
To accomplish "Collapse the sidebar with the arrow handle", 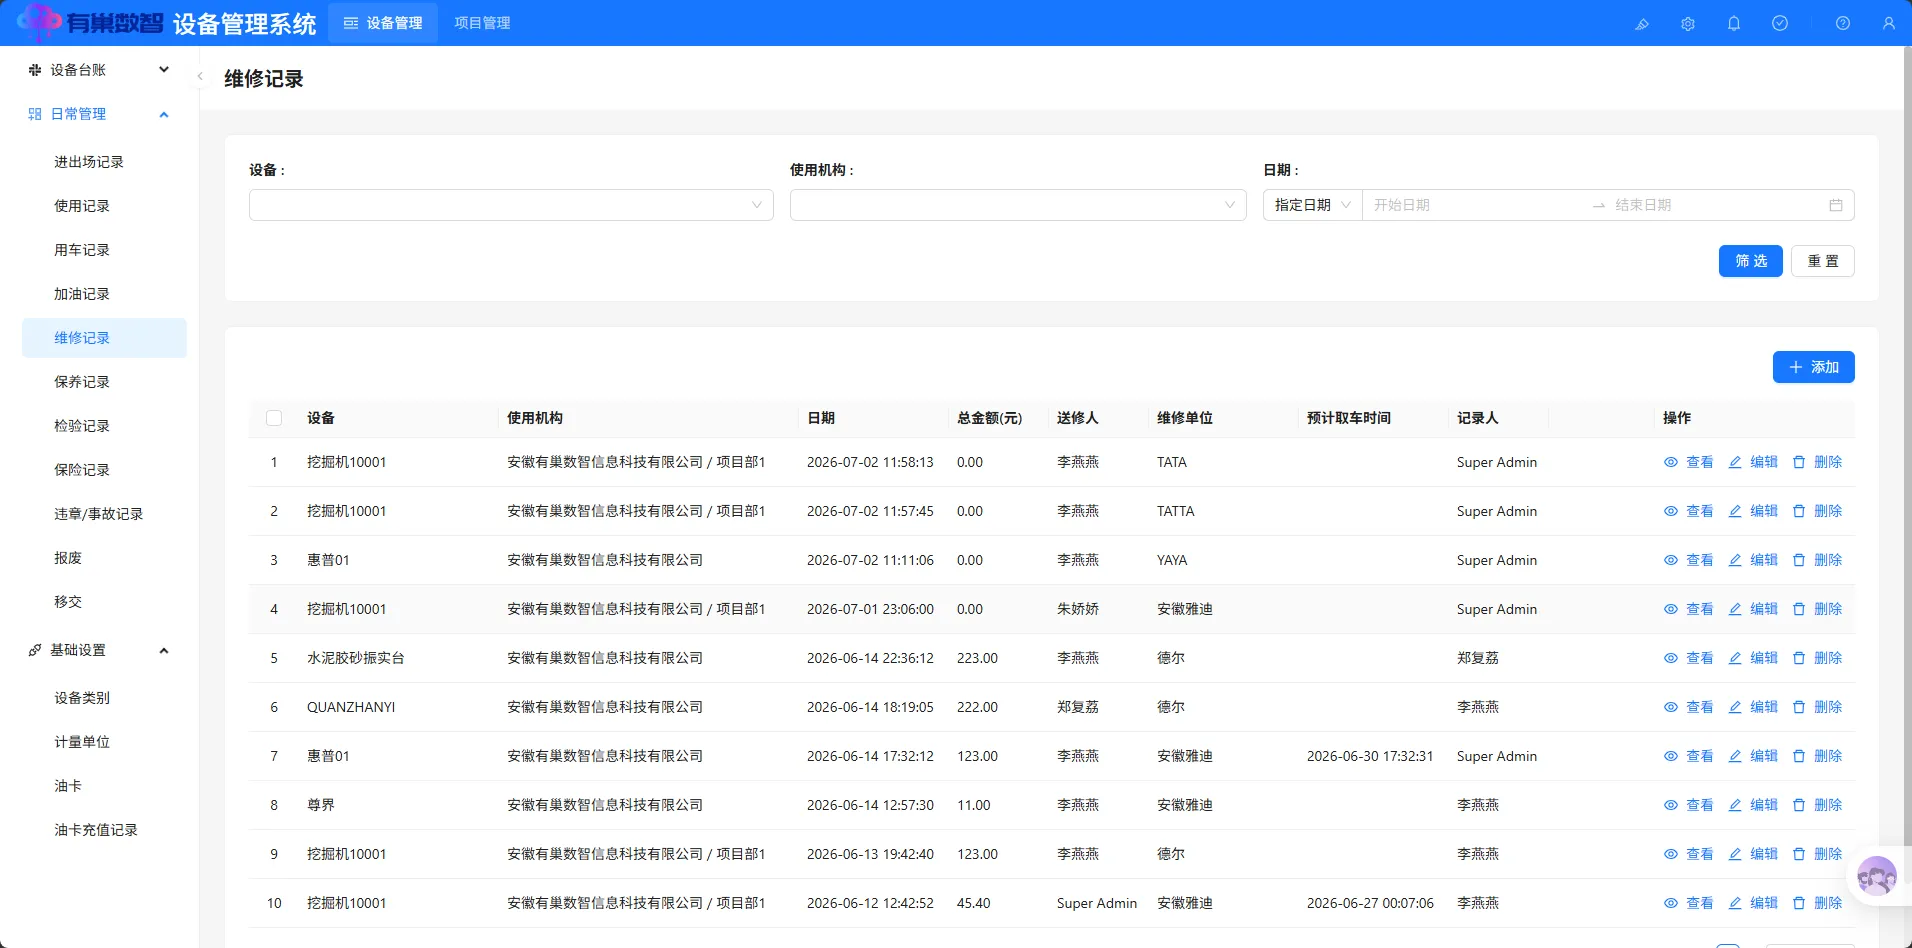I will (x=200, y=76).
